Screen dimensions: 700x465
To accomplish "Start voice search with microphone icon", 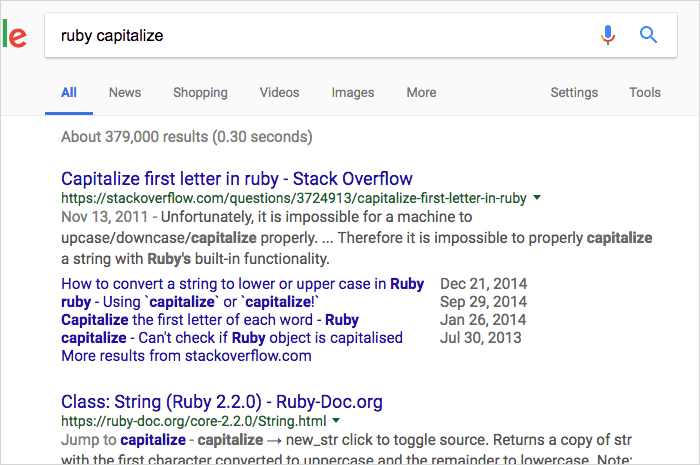I will 608,35.
